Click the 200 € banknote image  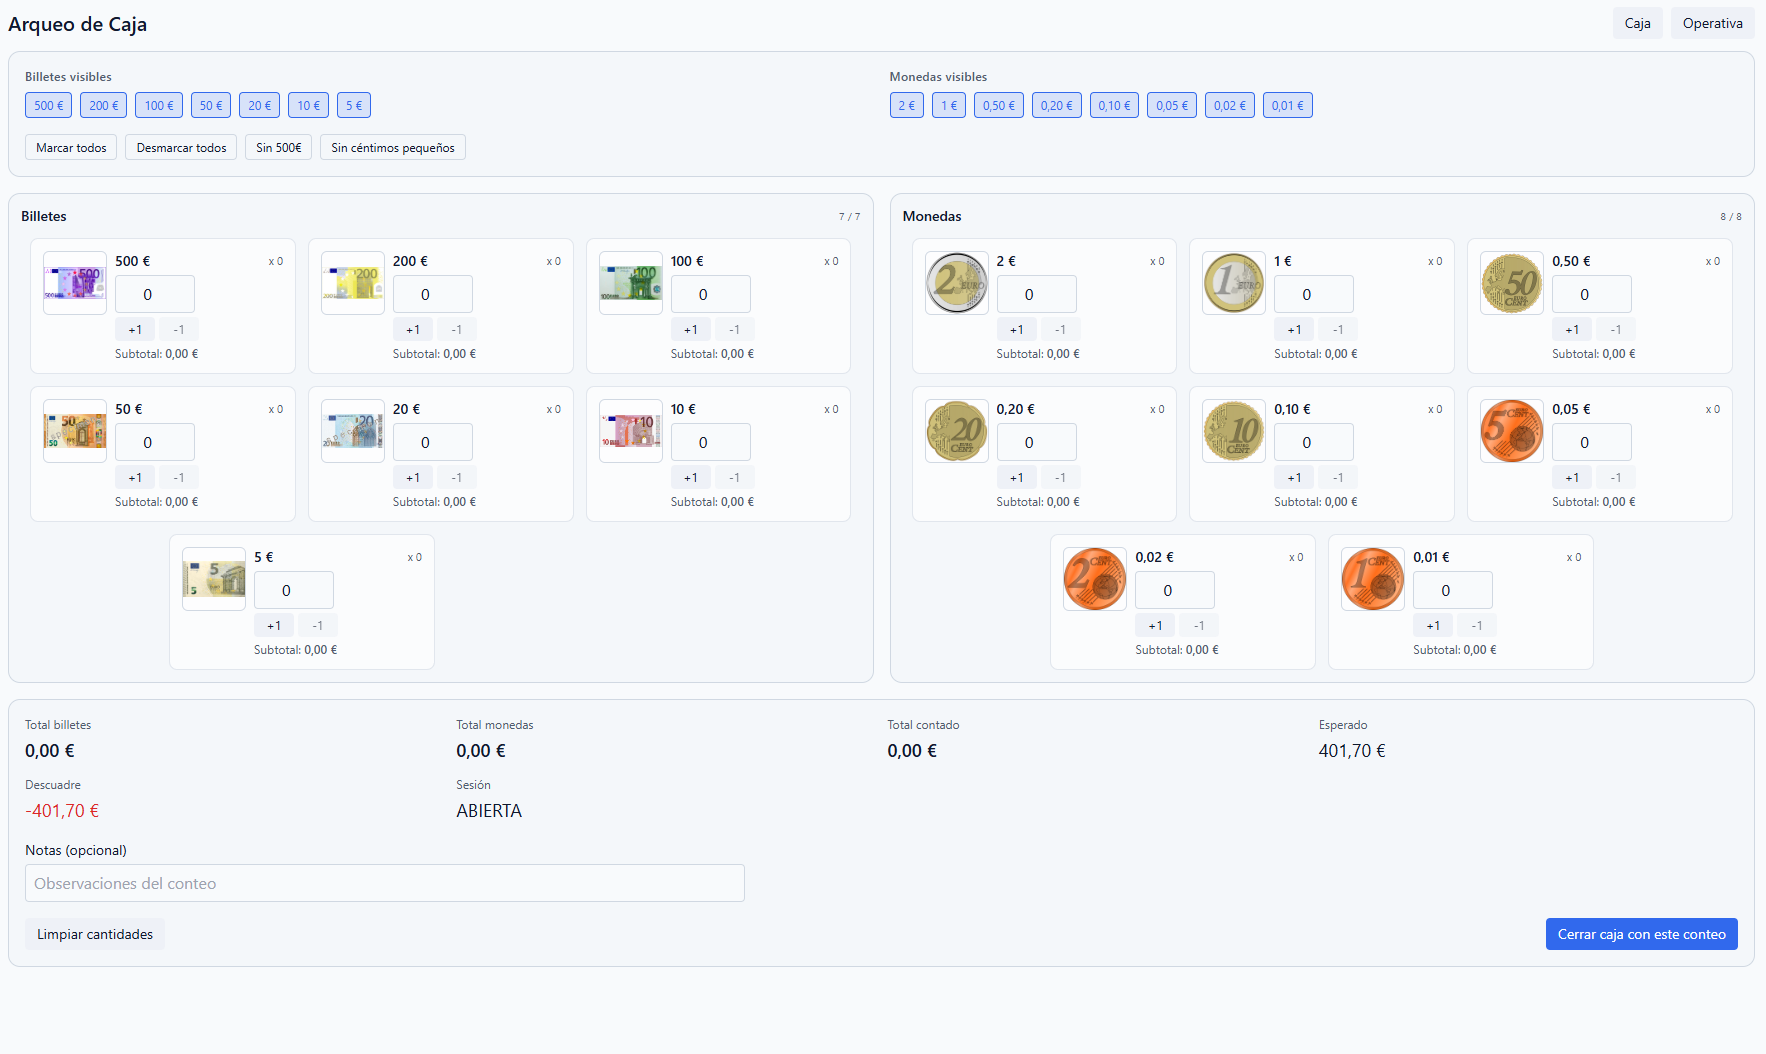(x=353, y=283)
